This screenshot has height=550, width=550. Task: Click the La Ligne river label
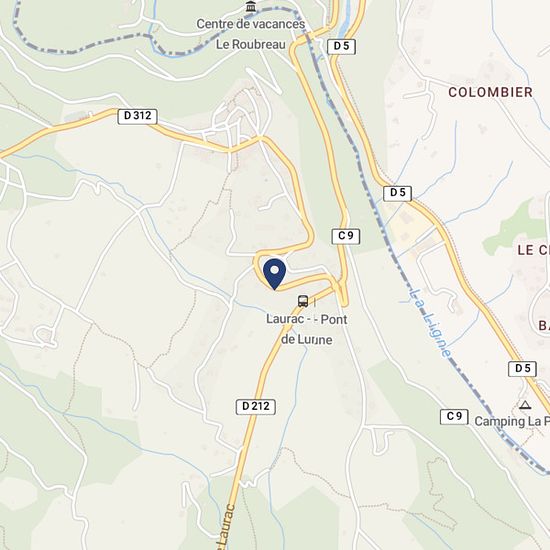tap(431, 323)
